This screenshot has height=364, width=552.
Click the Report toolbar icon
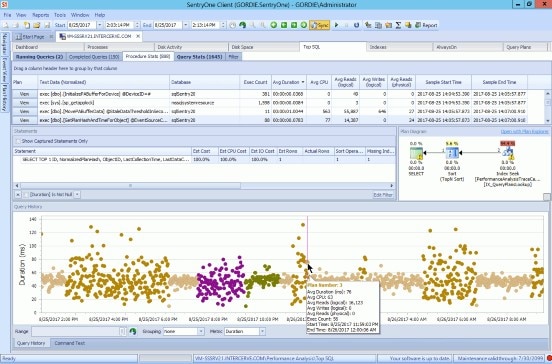click(x=426, y=25)
